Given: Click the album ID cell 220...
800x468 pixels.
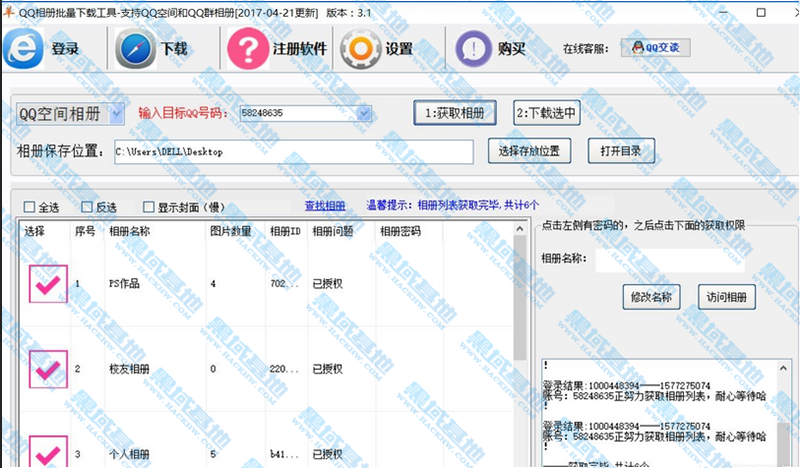Looking at the screenshot, I should (284, 369).
